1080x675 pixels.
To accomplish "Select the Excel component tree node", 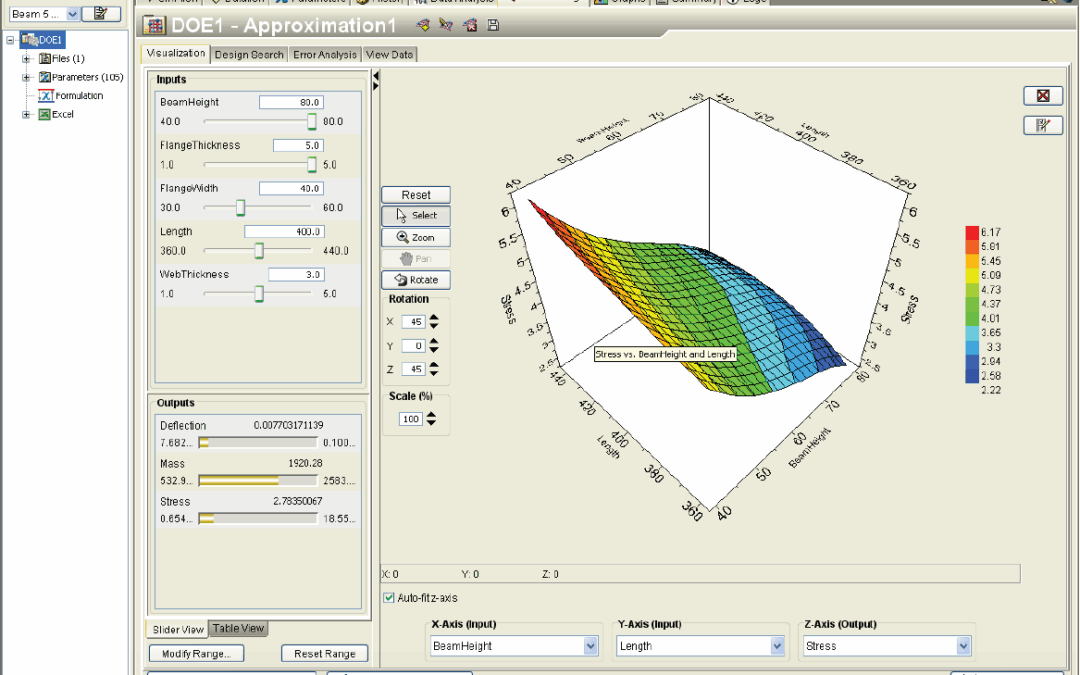I will [x=56, y=114].
